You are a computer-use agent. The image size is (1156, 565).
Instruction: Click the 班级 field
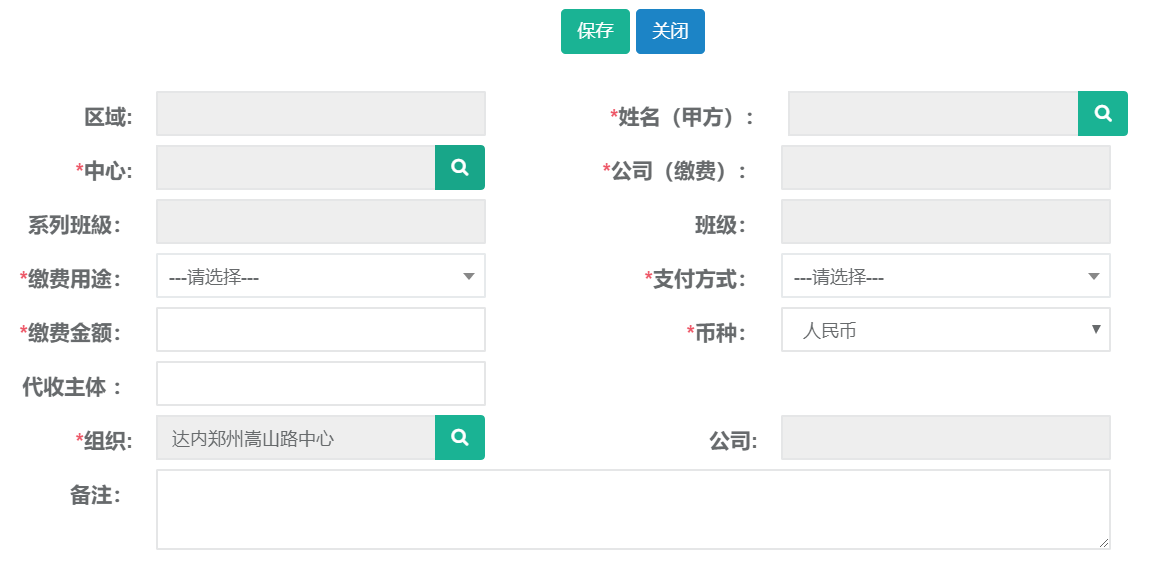945,221
